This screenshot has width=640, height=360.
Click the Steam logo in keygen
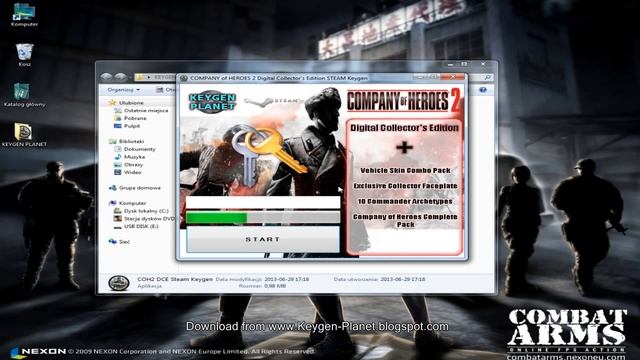click(273, 101)
